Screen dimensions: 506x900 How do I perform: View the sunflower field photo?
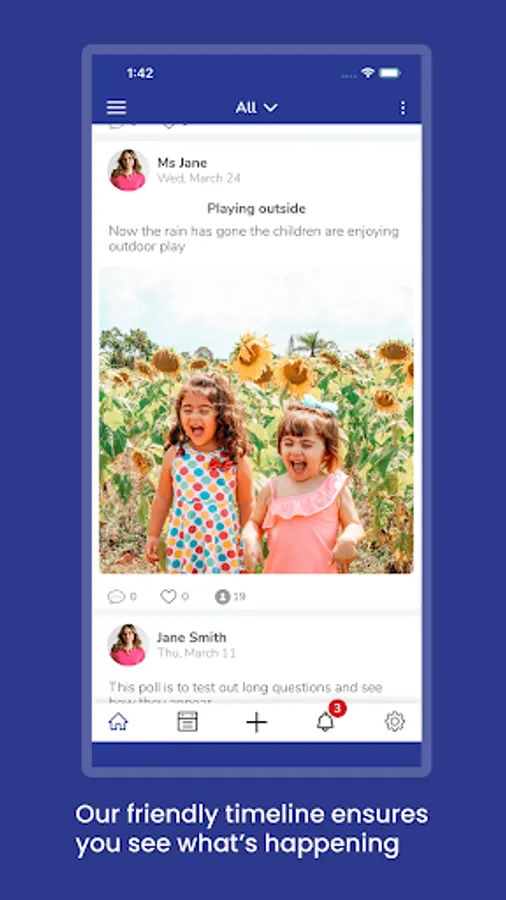(256, 421)
